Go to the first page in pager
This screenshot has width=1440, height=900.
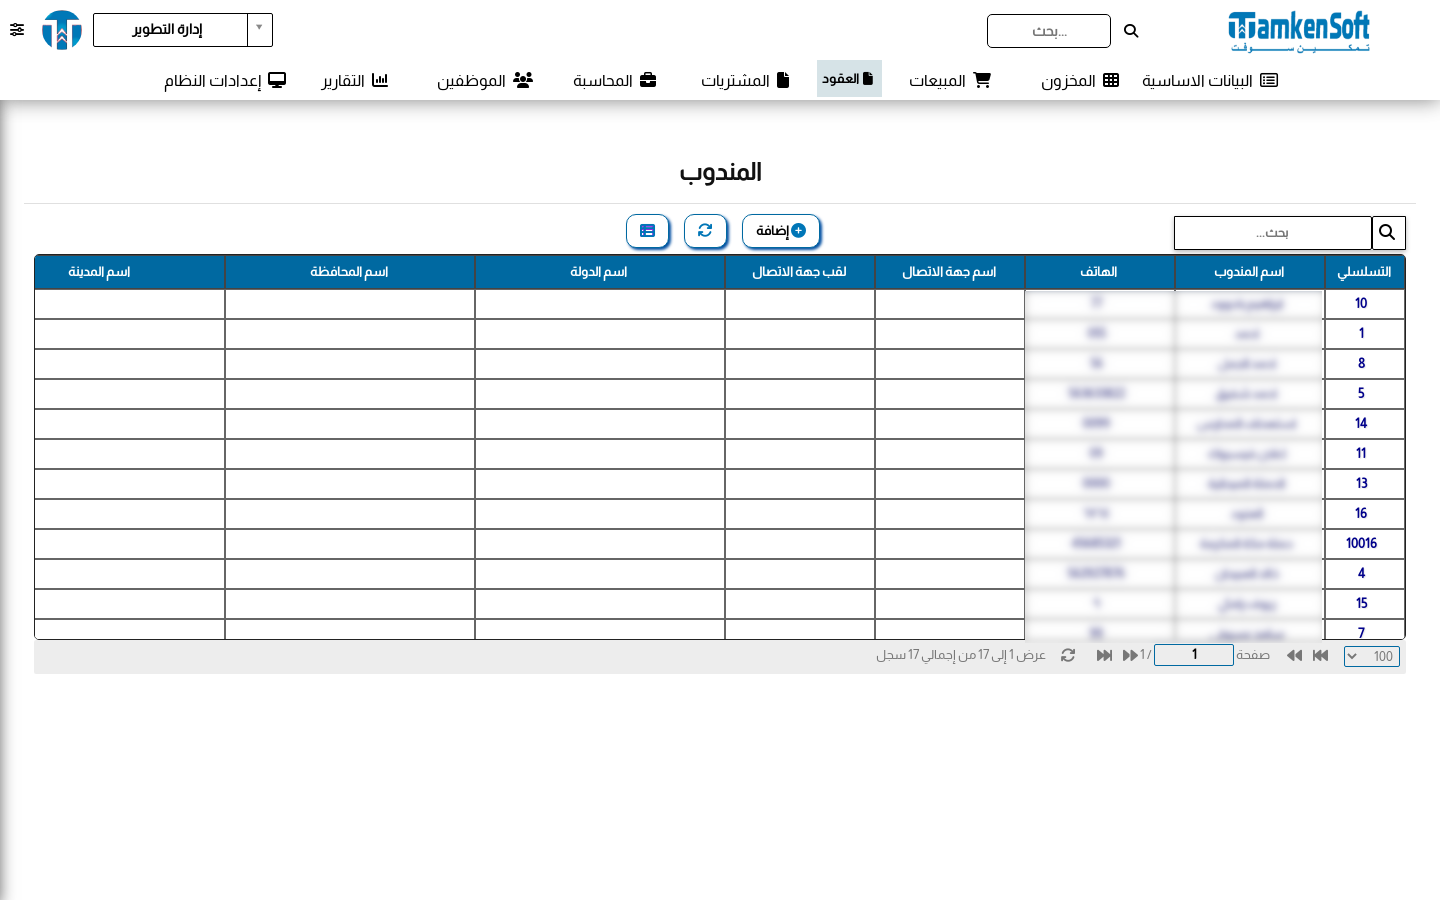(1320, 655)
